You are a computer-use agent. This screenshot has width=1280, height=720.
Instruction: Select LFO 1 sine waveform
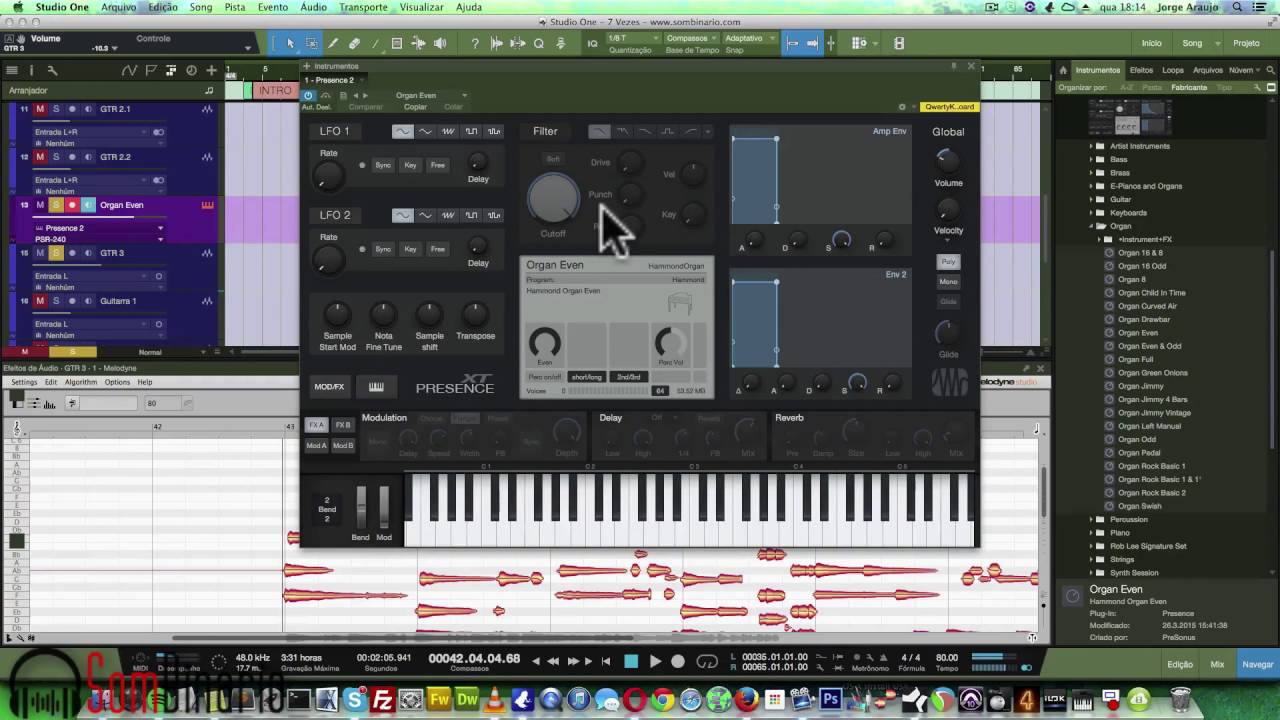pos(402,131)
